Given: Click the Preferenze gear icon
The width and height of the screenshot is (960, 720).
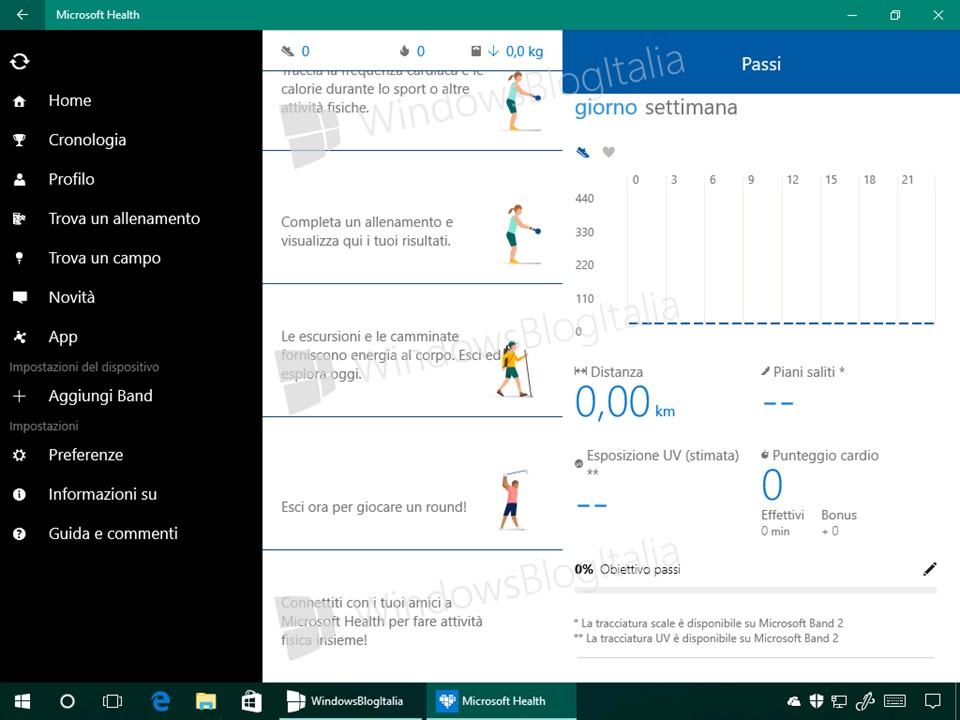Looking at the screenshot, I should 20,455.
